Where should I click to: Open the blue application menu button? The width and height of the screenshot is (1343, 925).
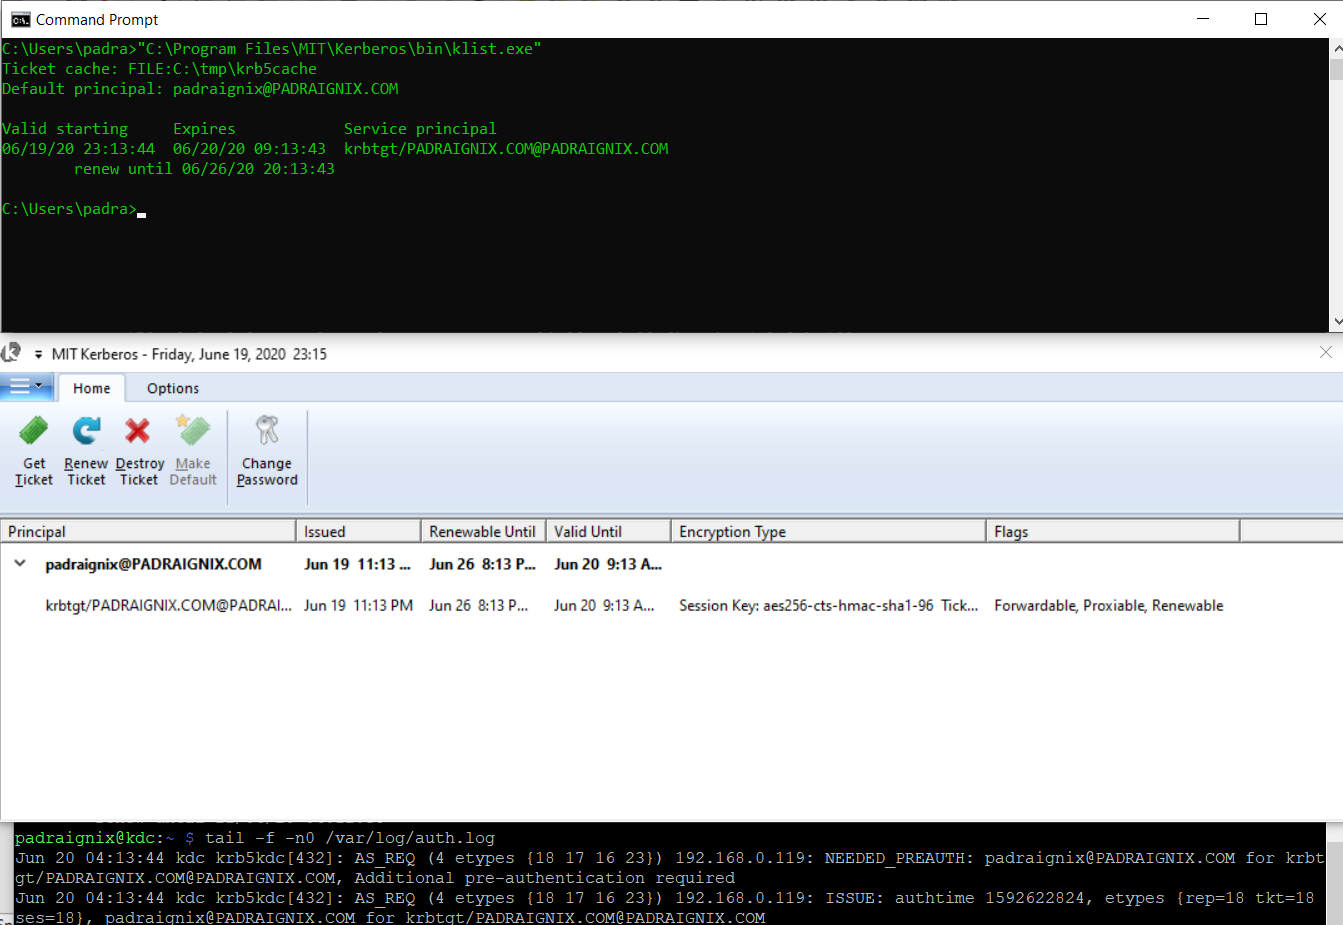(x=27, y=386)
